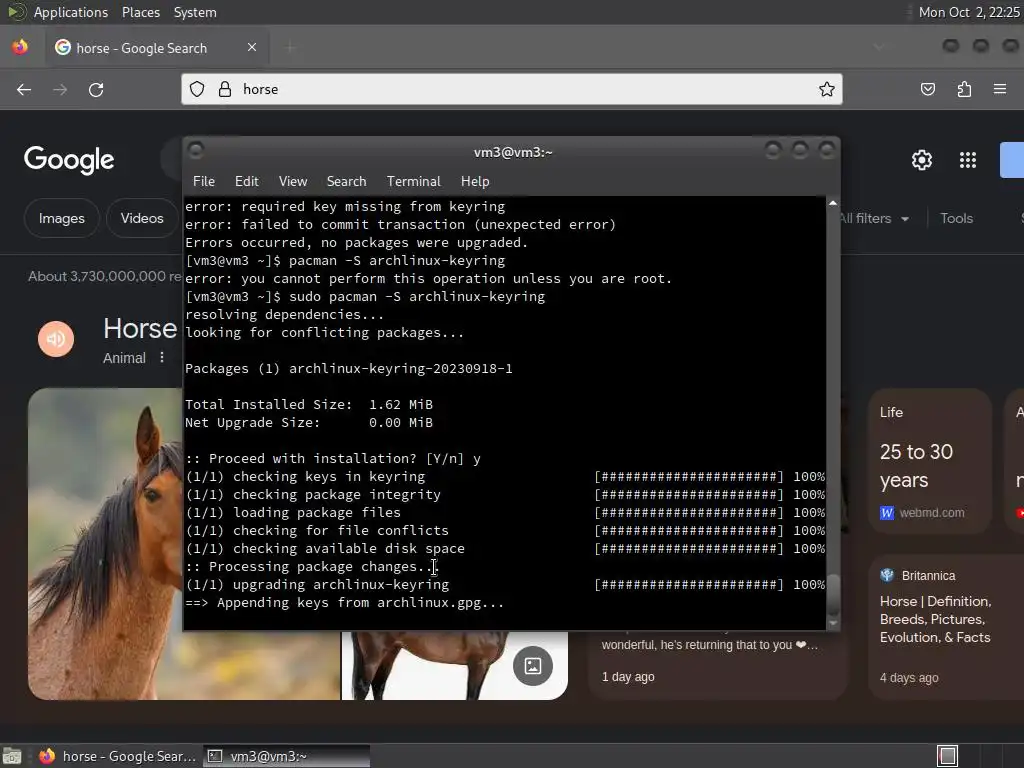Open the Google search Tools button

click(956, 219)
